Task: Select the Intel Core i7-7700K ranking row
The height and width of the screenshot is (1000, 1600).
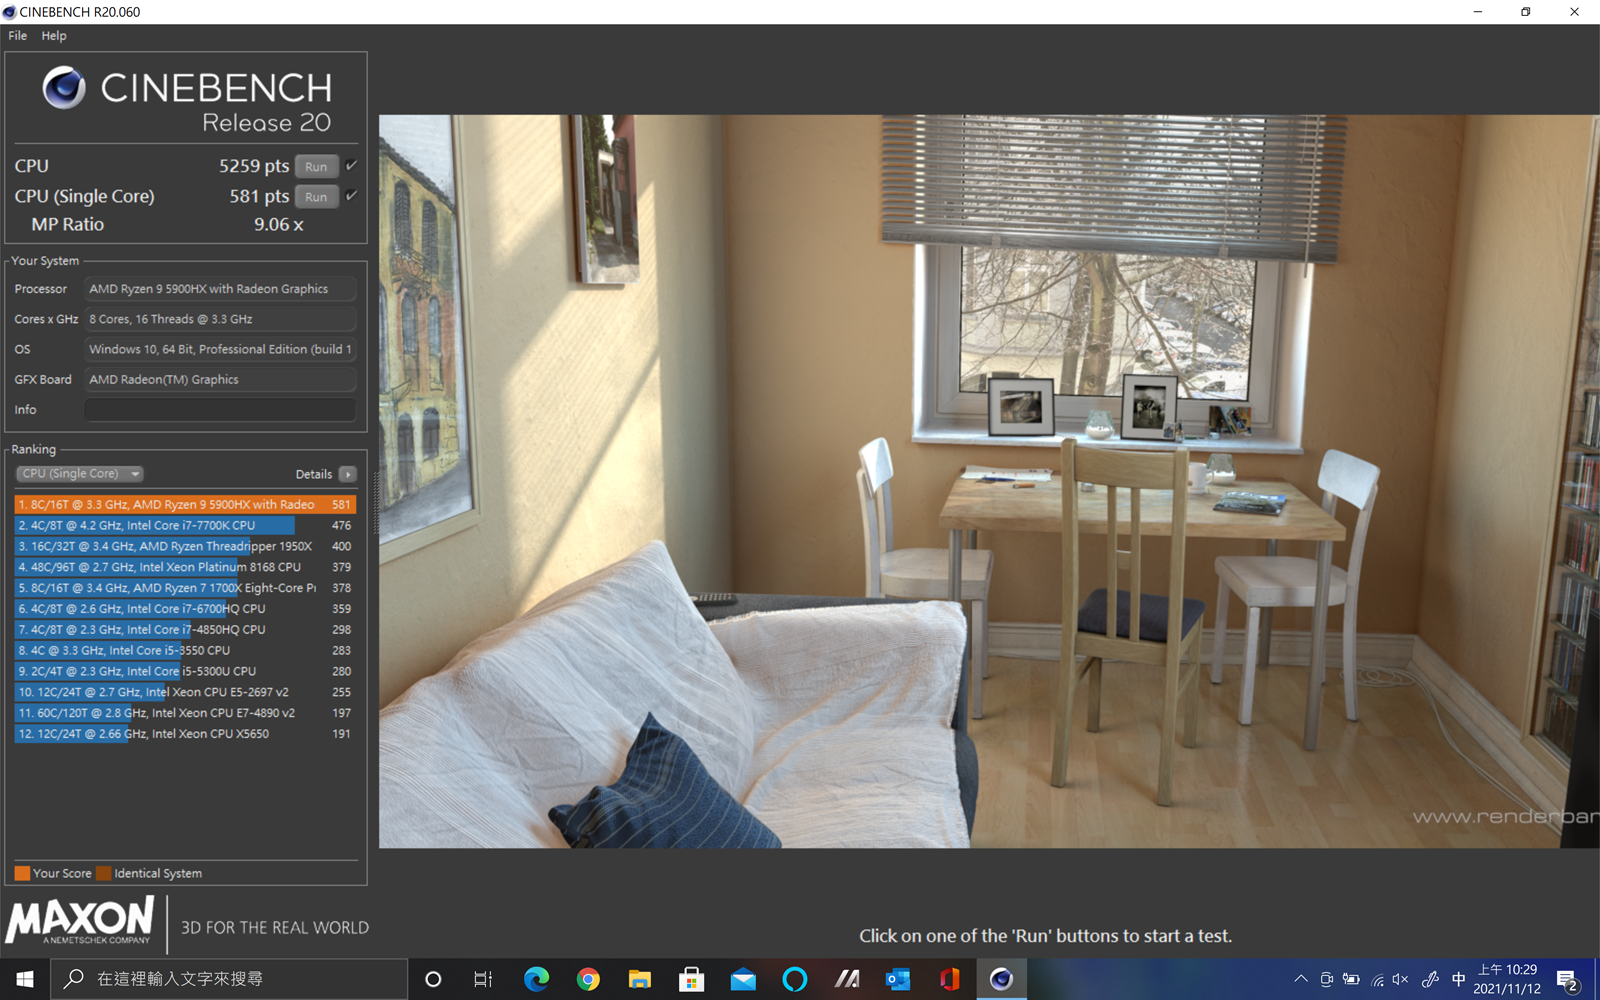Action: tap(185, 526)
